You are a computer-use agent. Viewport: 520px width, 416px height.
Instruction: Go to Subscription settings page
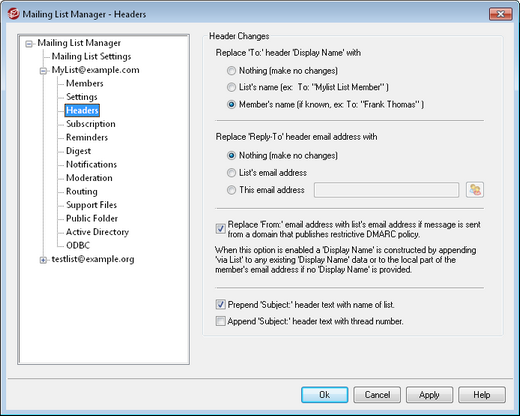tap(91, 124)
